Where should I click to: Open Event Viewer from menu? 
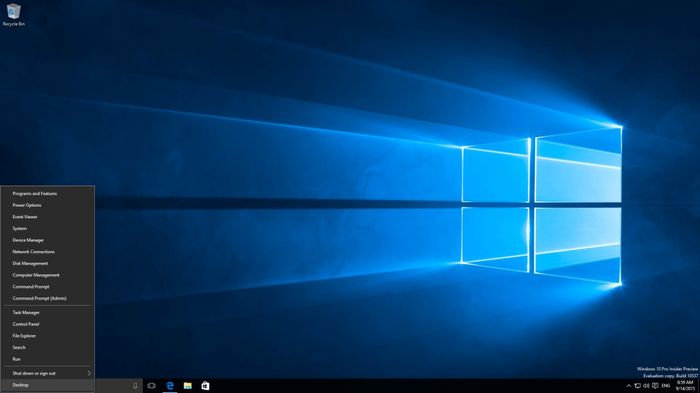(x=48, y=217)
